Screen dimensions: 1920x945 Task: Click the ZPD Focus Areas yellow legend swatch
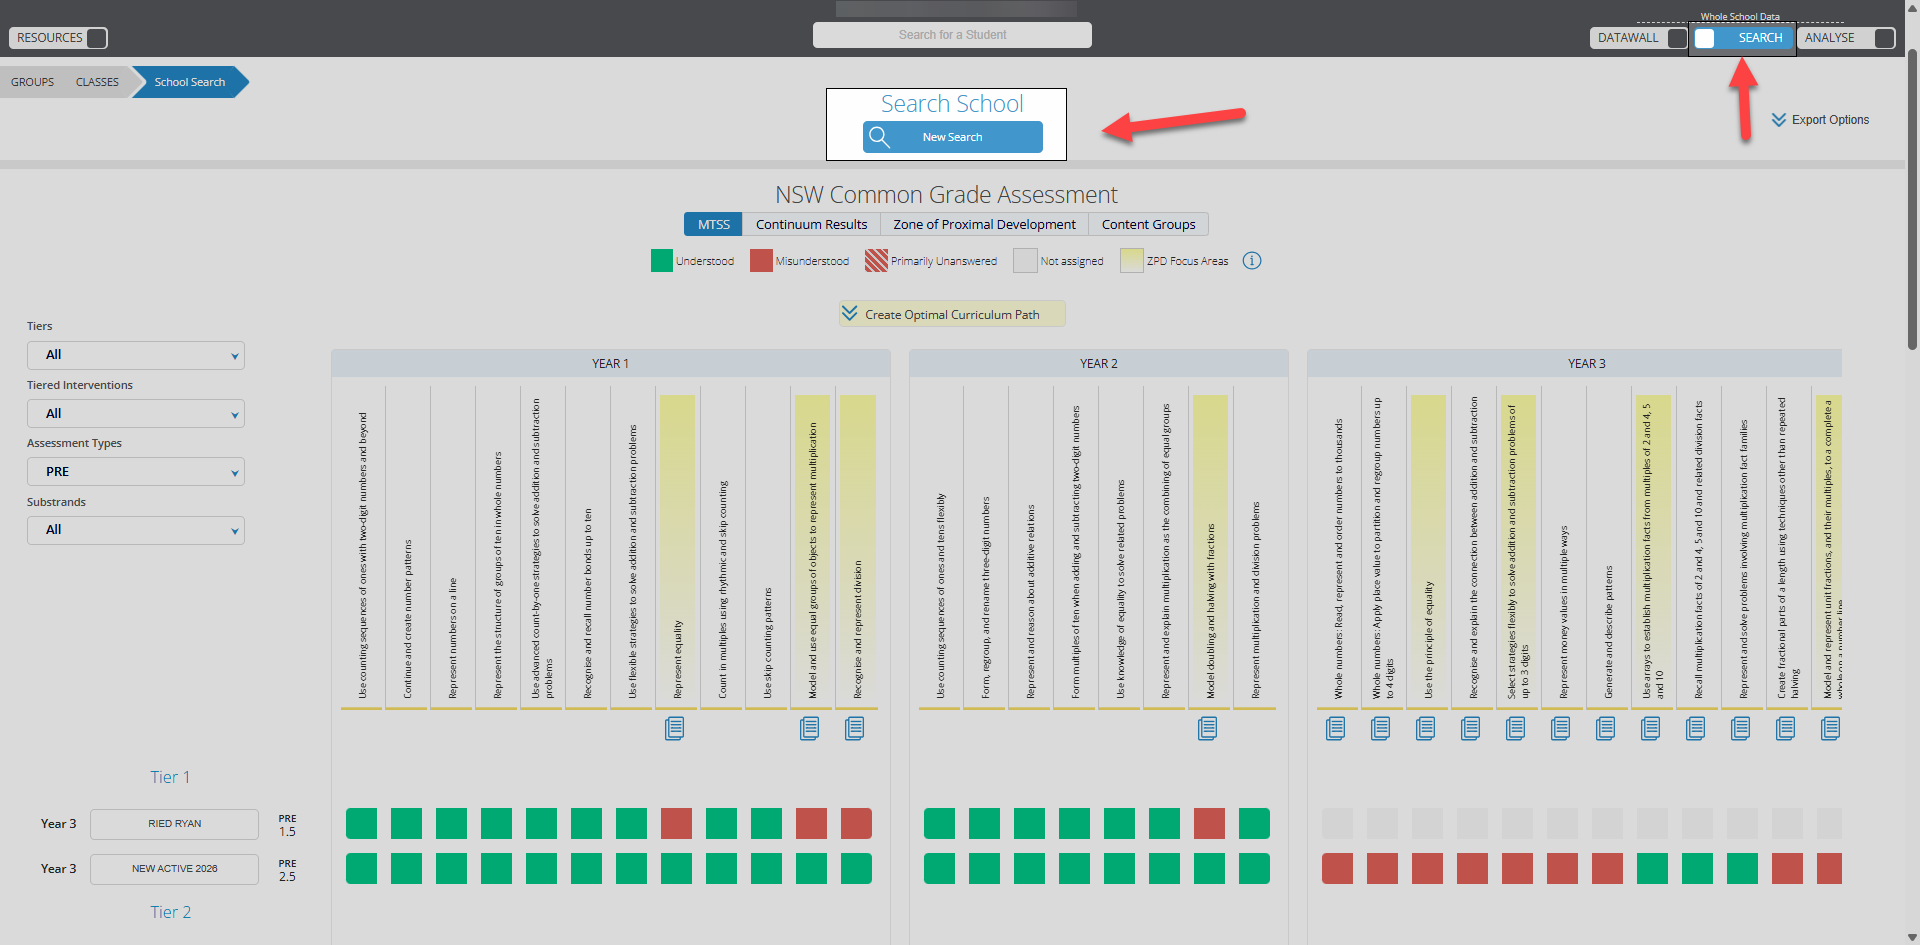pyautogui.click(x=1132, y=261)
